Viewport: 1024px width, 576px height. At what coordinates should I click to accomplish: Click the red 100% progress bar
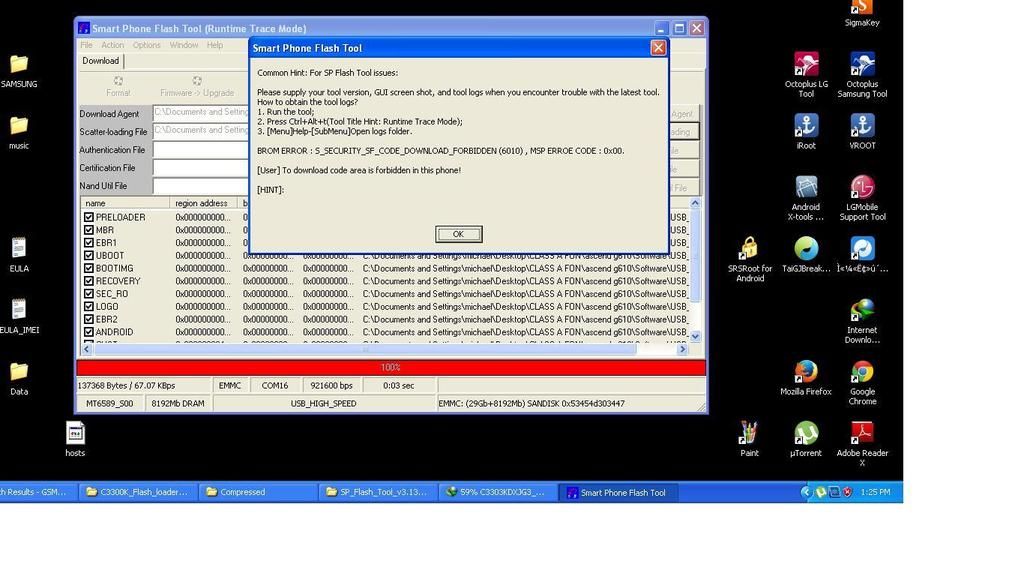point(391,367)
